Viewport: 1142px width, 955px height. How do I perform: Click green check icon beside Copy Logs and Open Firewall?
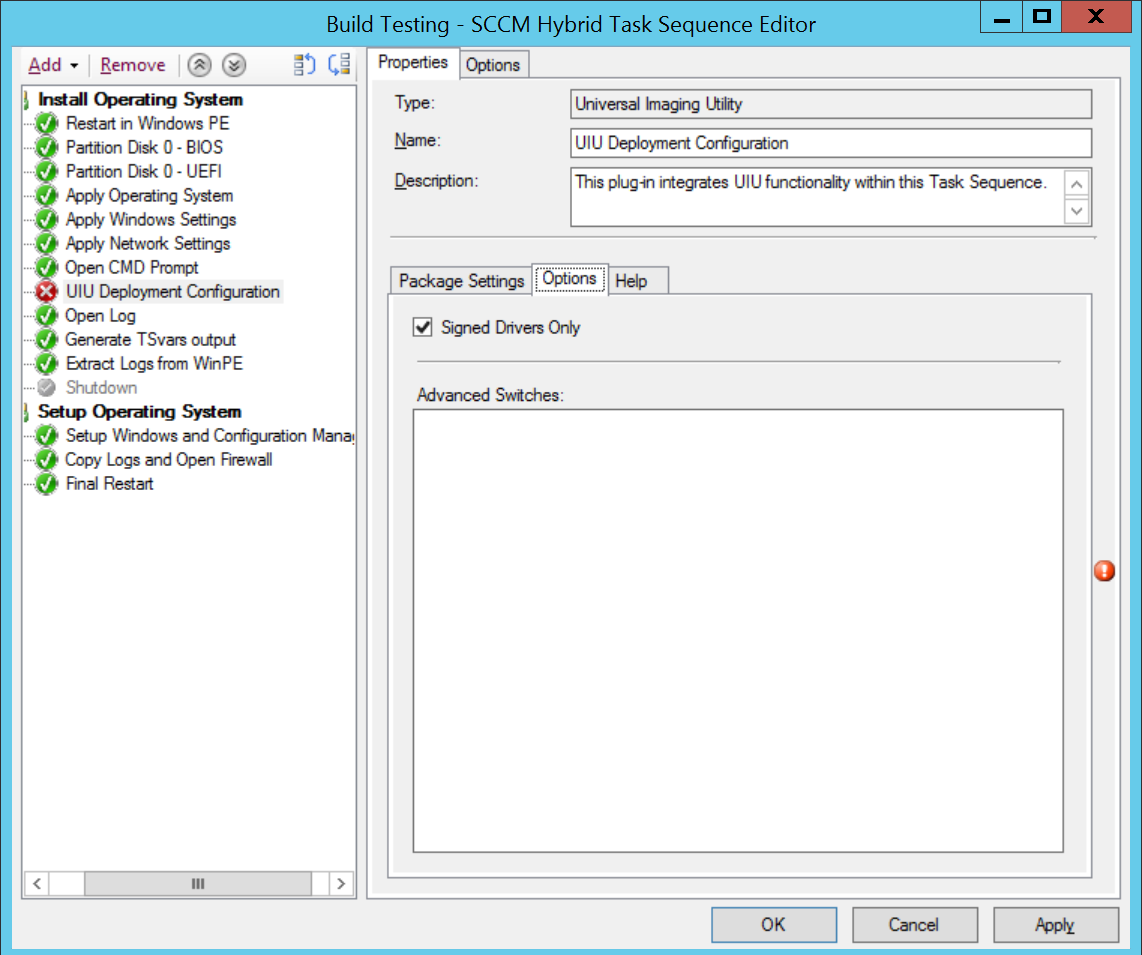click(47, 460)
